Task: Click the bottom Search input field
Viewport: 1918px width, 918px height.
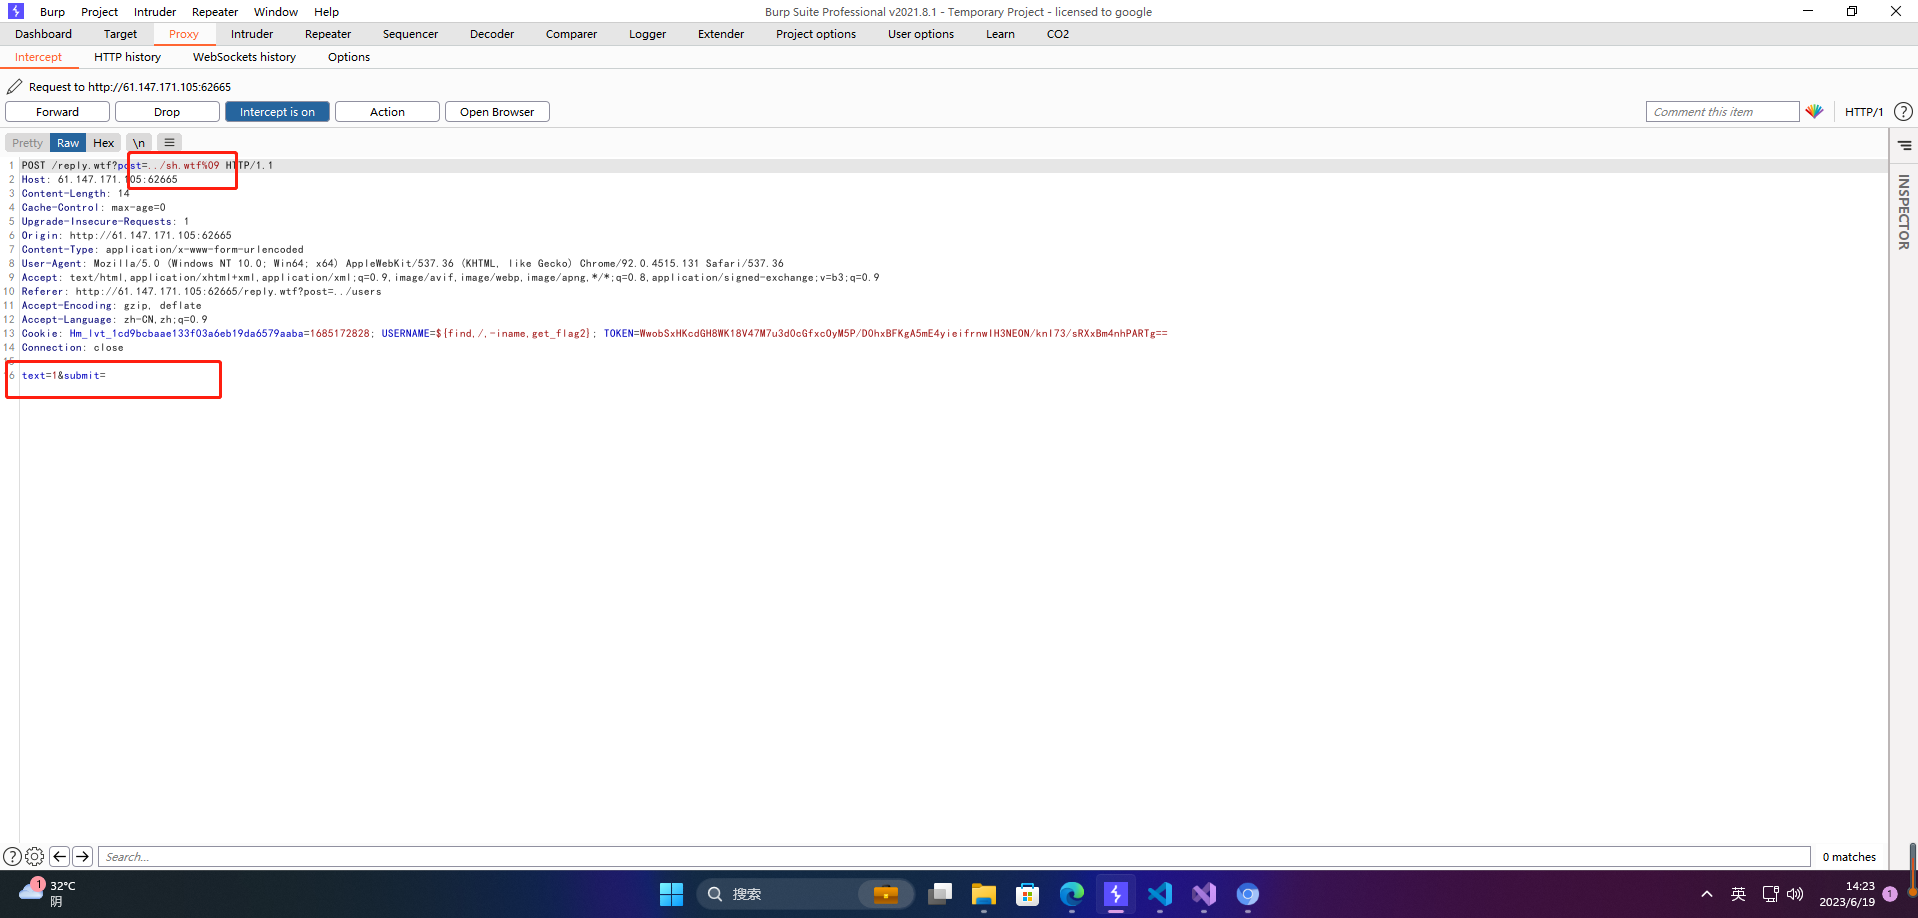Action: (954, 857)
